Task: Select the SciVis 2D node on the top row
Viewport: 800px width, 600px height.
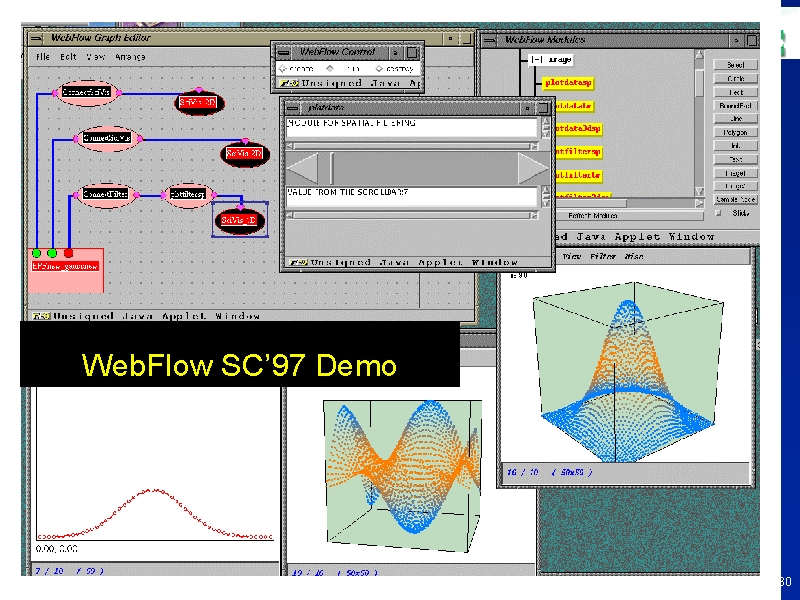Action: click(199, 103)
